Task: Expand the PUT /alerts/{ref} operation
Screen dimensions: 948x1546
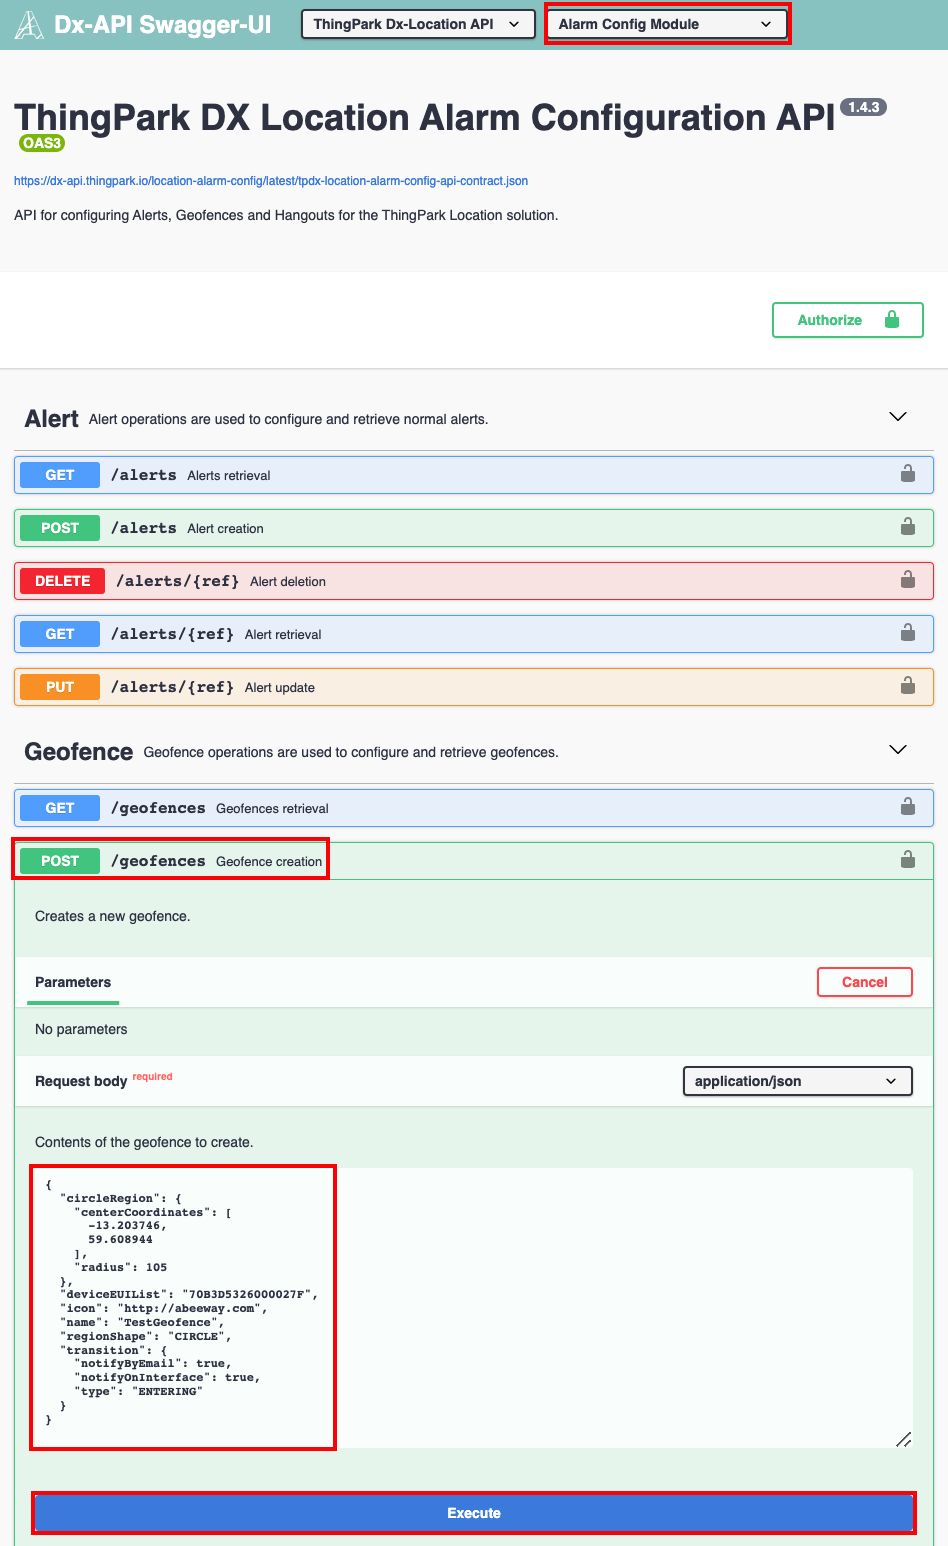Action: pyautogui.click(x=474, y=687)
